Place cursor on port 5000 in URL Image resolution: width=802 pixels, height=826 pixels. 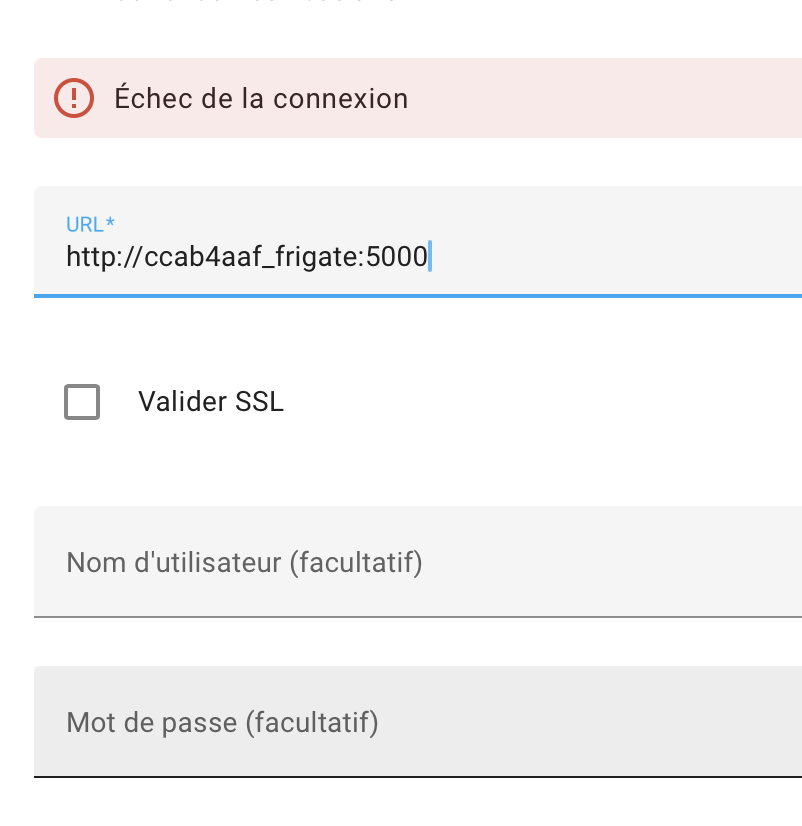click(397, 258)
